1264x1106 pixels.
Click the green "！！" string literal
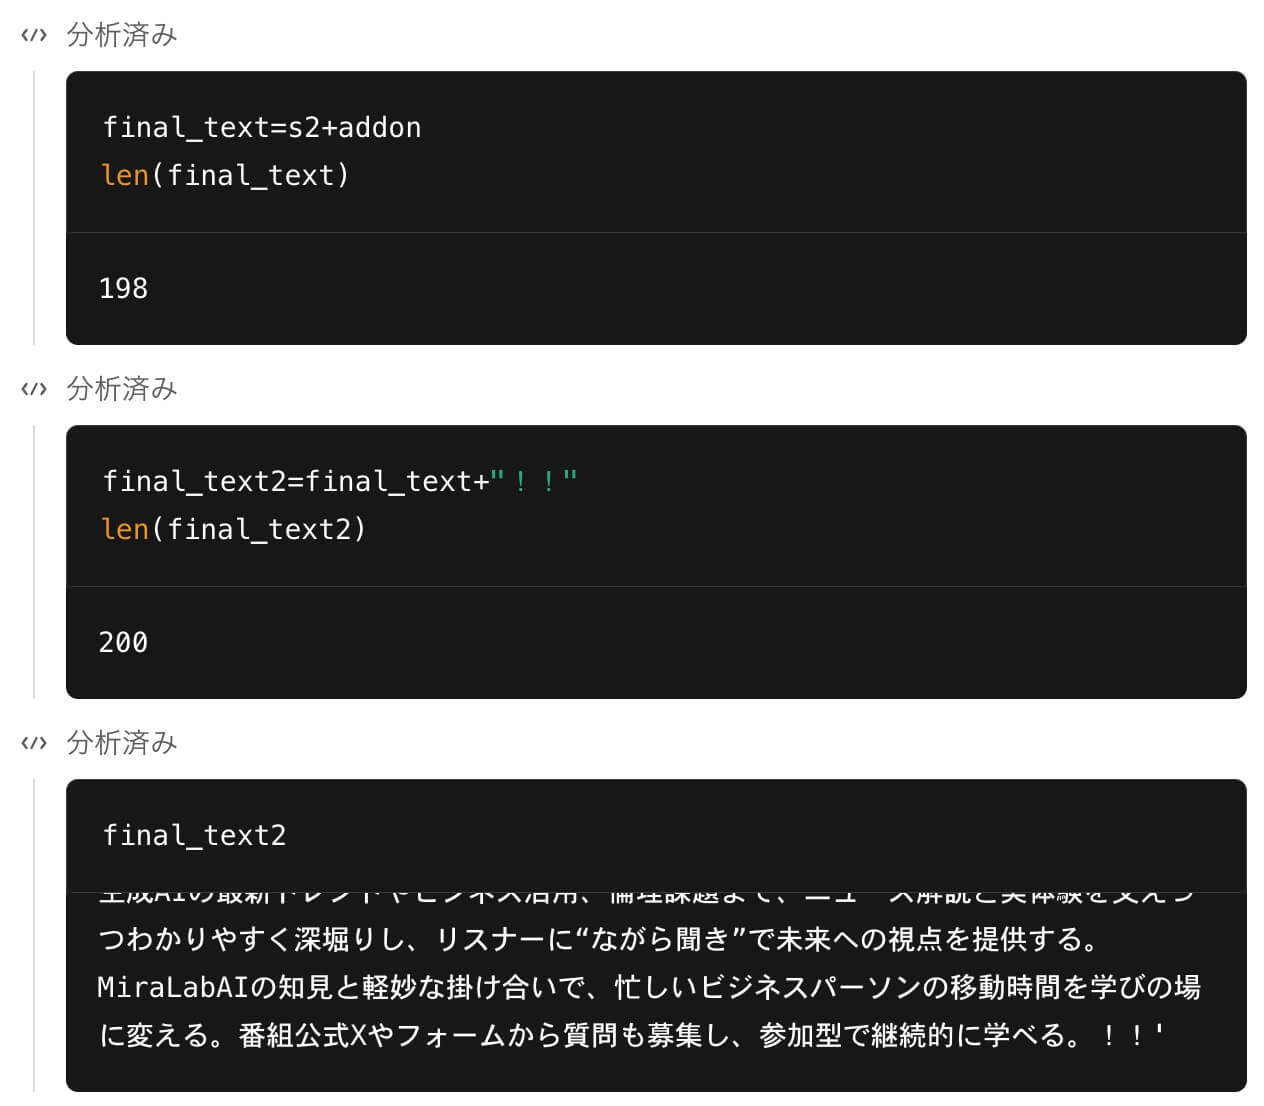point(534,482)
